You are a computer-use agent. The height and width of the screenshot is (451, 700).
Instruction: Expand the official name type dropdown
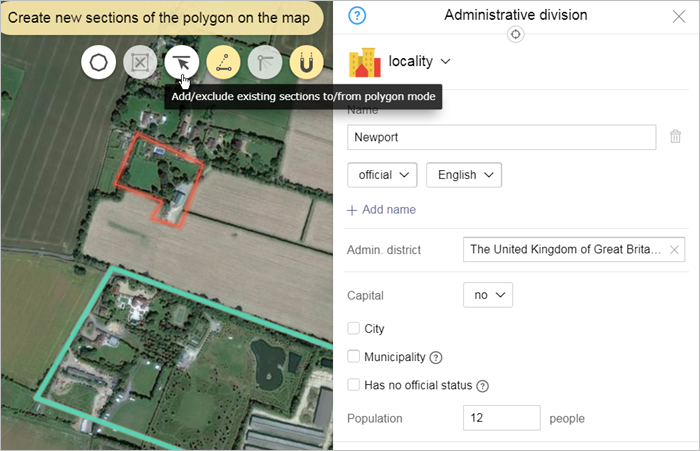click(382, 175)
